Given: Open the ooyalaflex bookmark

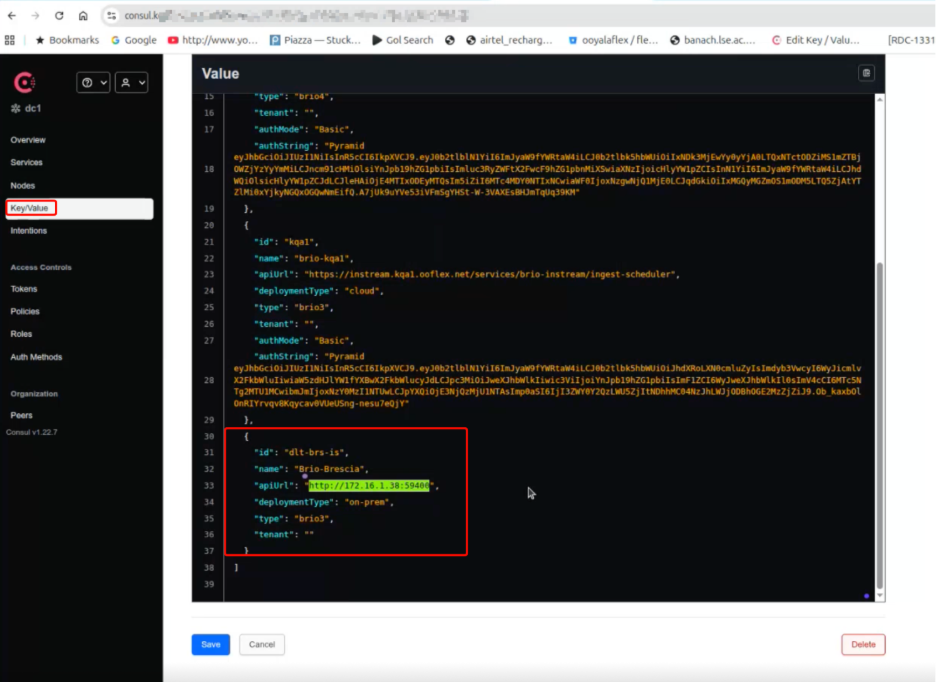Looking at the screenshot, I should (613, 40).
